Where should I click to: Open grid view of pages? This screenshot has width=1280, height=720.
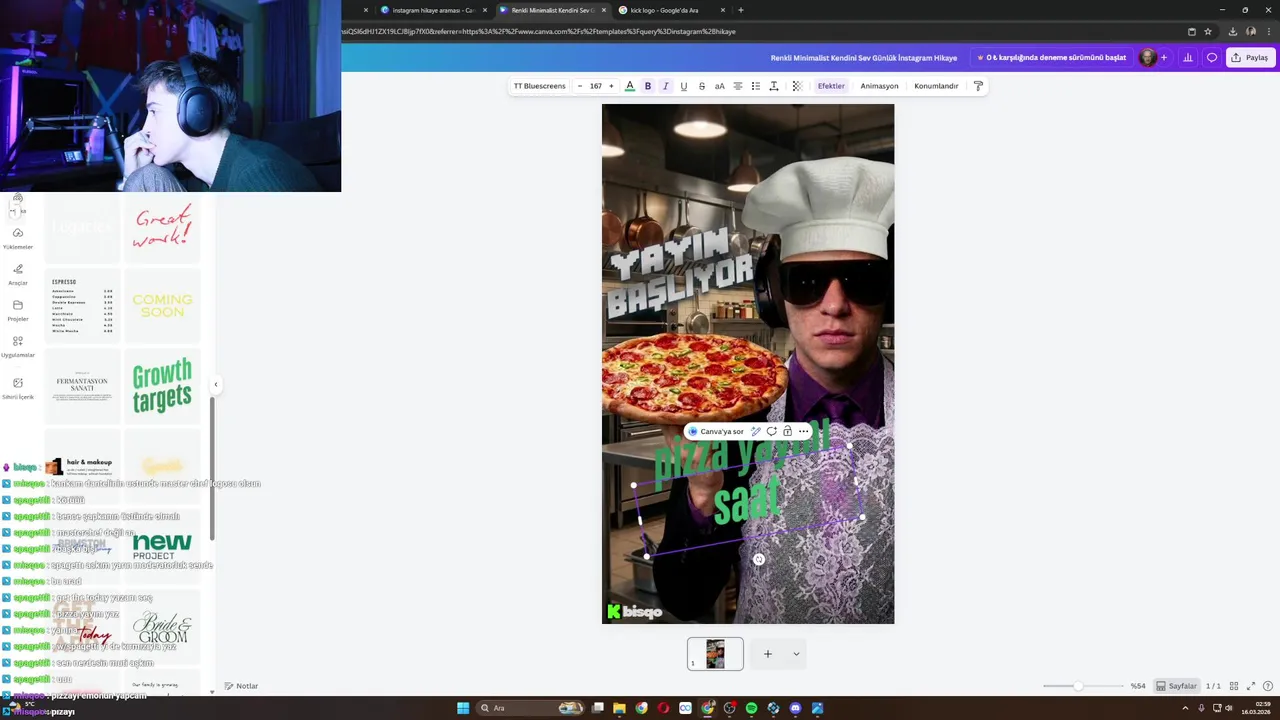(x=1234, y=686)
